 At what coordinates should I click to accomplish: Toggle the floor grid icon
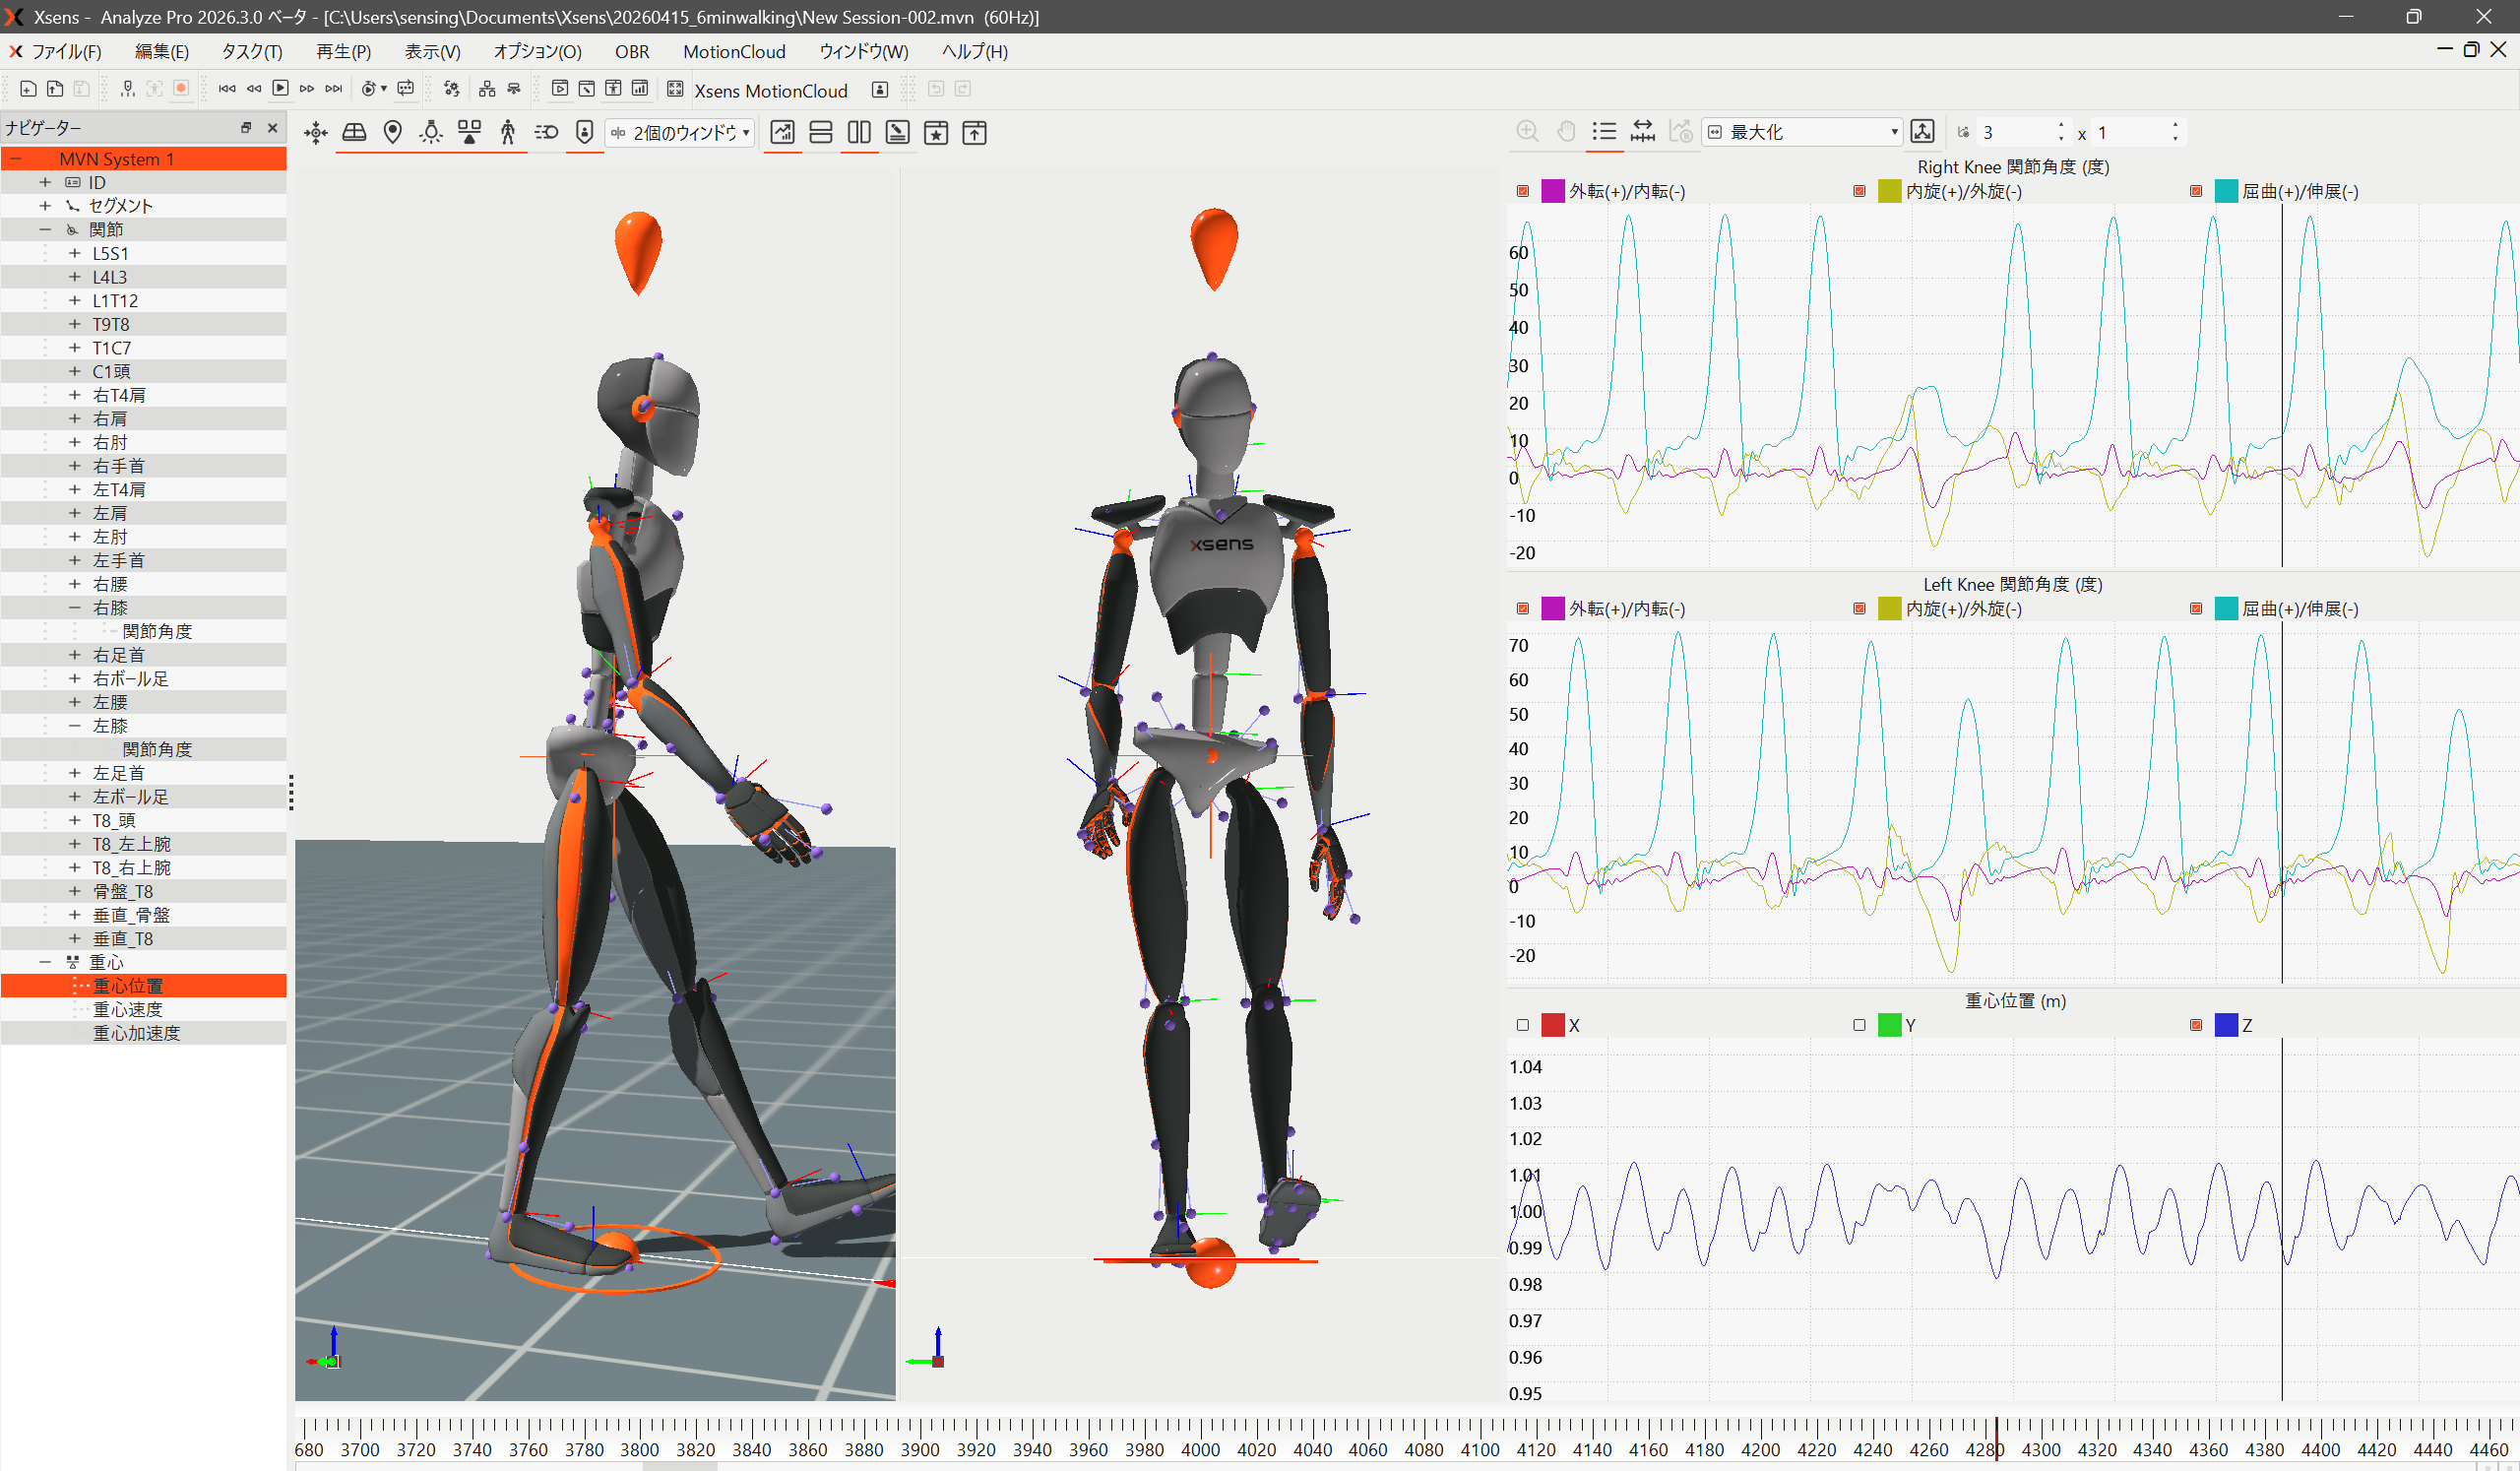pyautogui.click(x=354, y=133)
